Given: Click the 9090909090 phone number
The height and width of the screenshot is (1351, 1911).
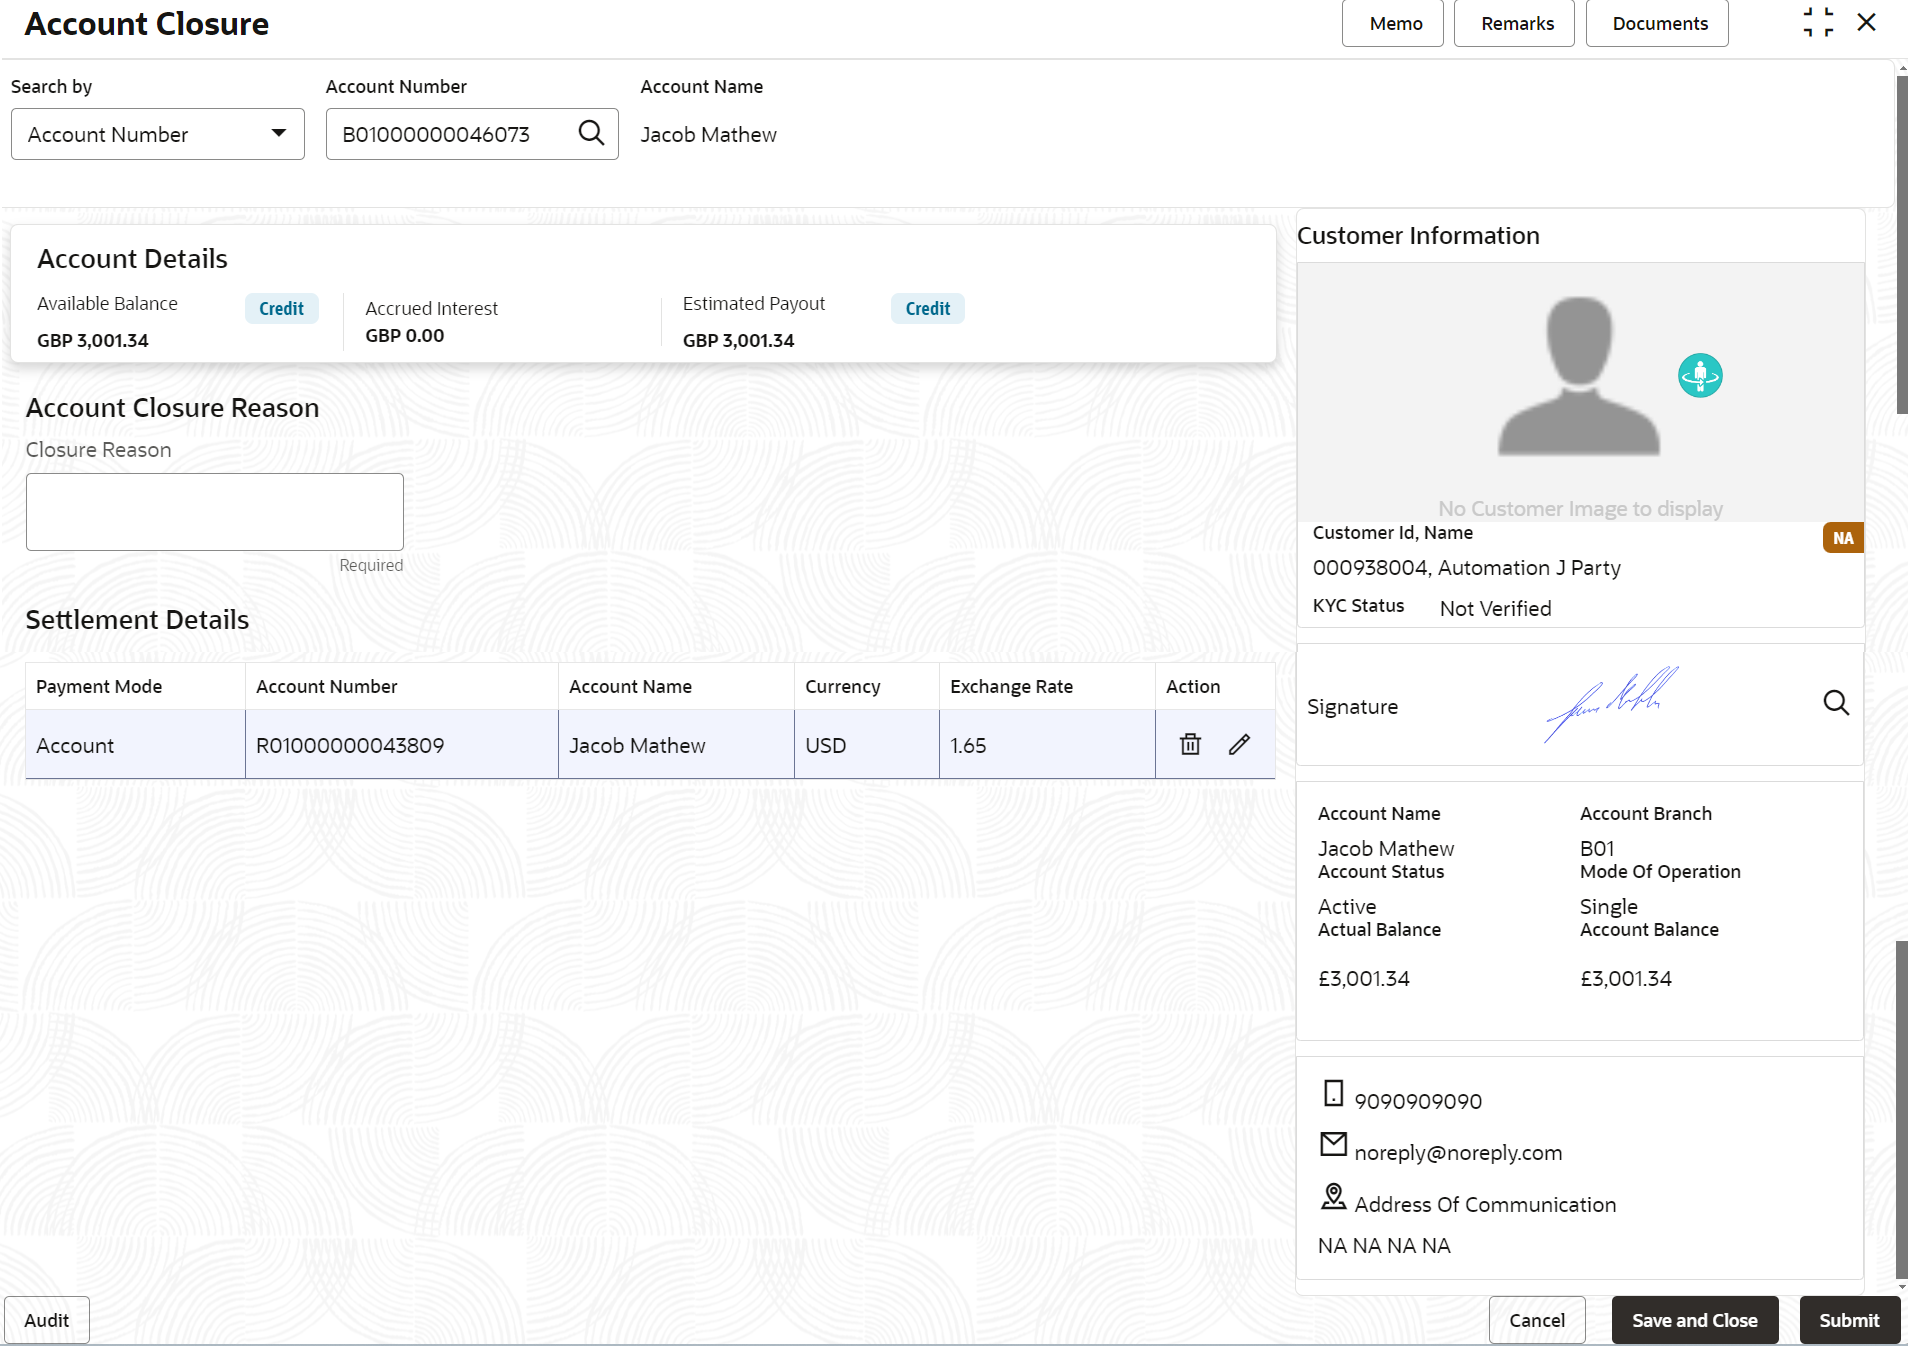Looking at the screenshot, I should click(1418, 1101).
